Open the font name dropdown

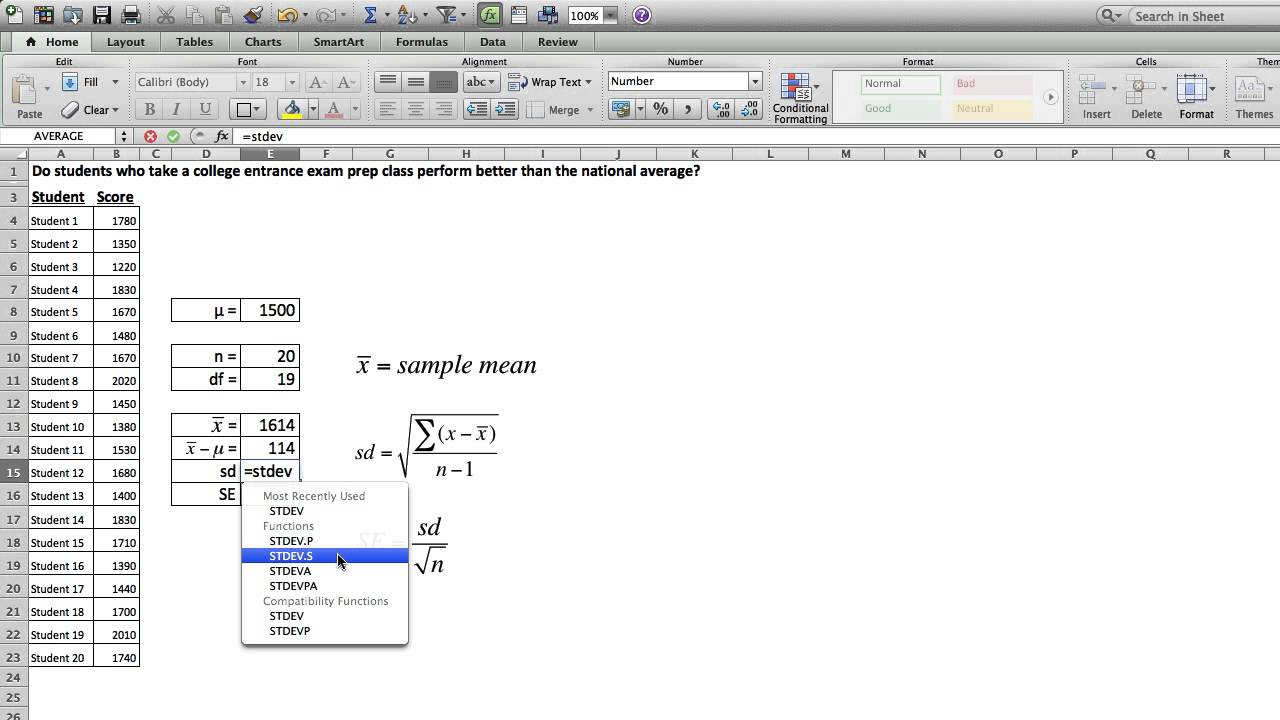click(243, 82)
